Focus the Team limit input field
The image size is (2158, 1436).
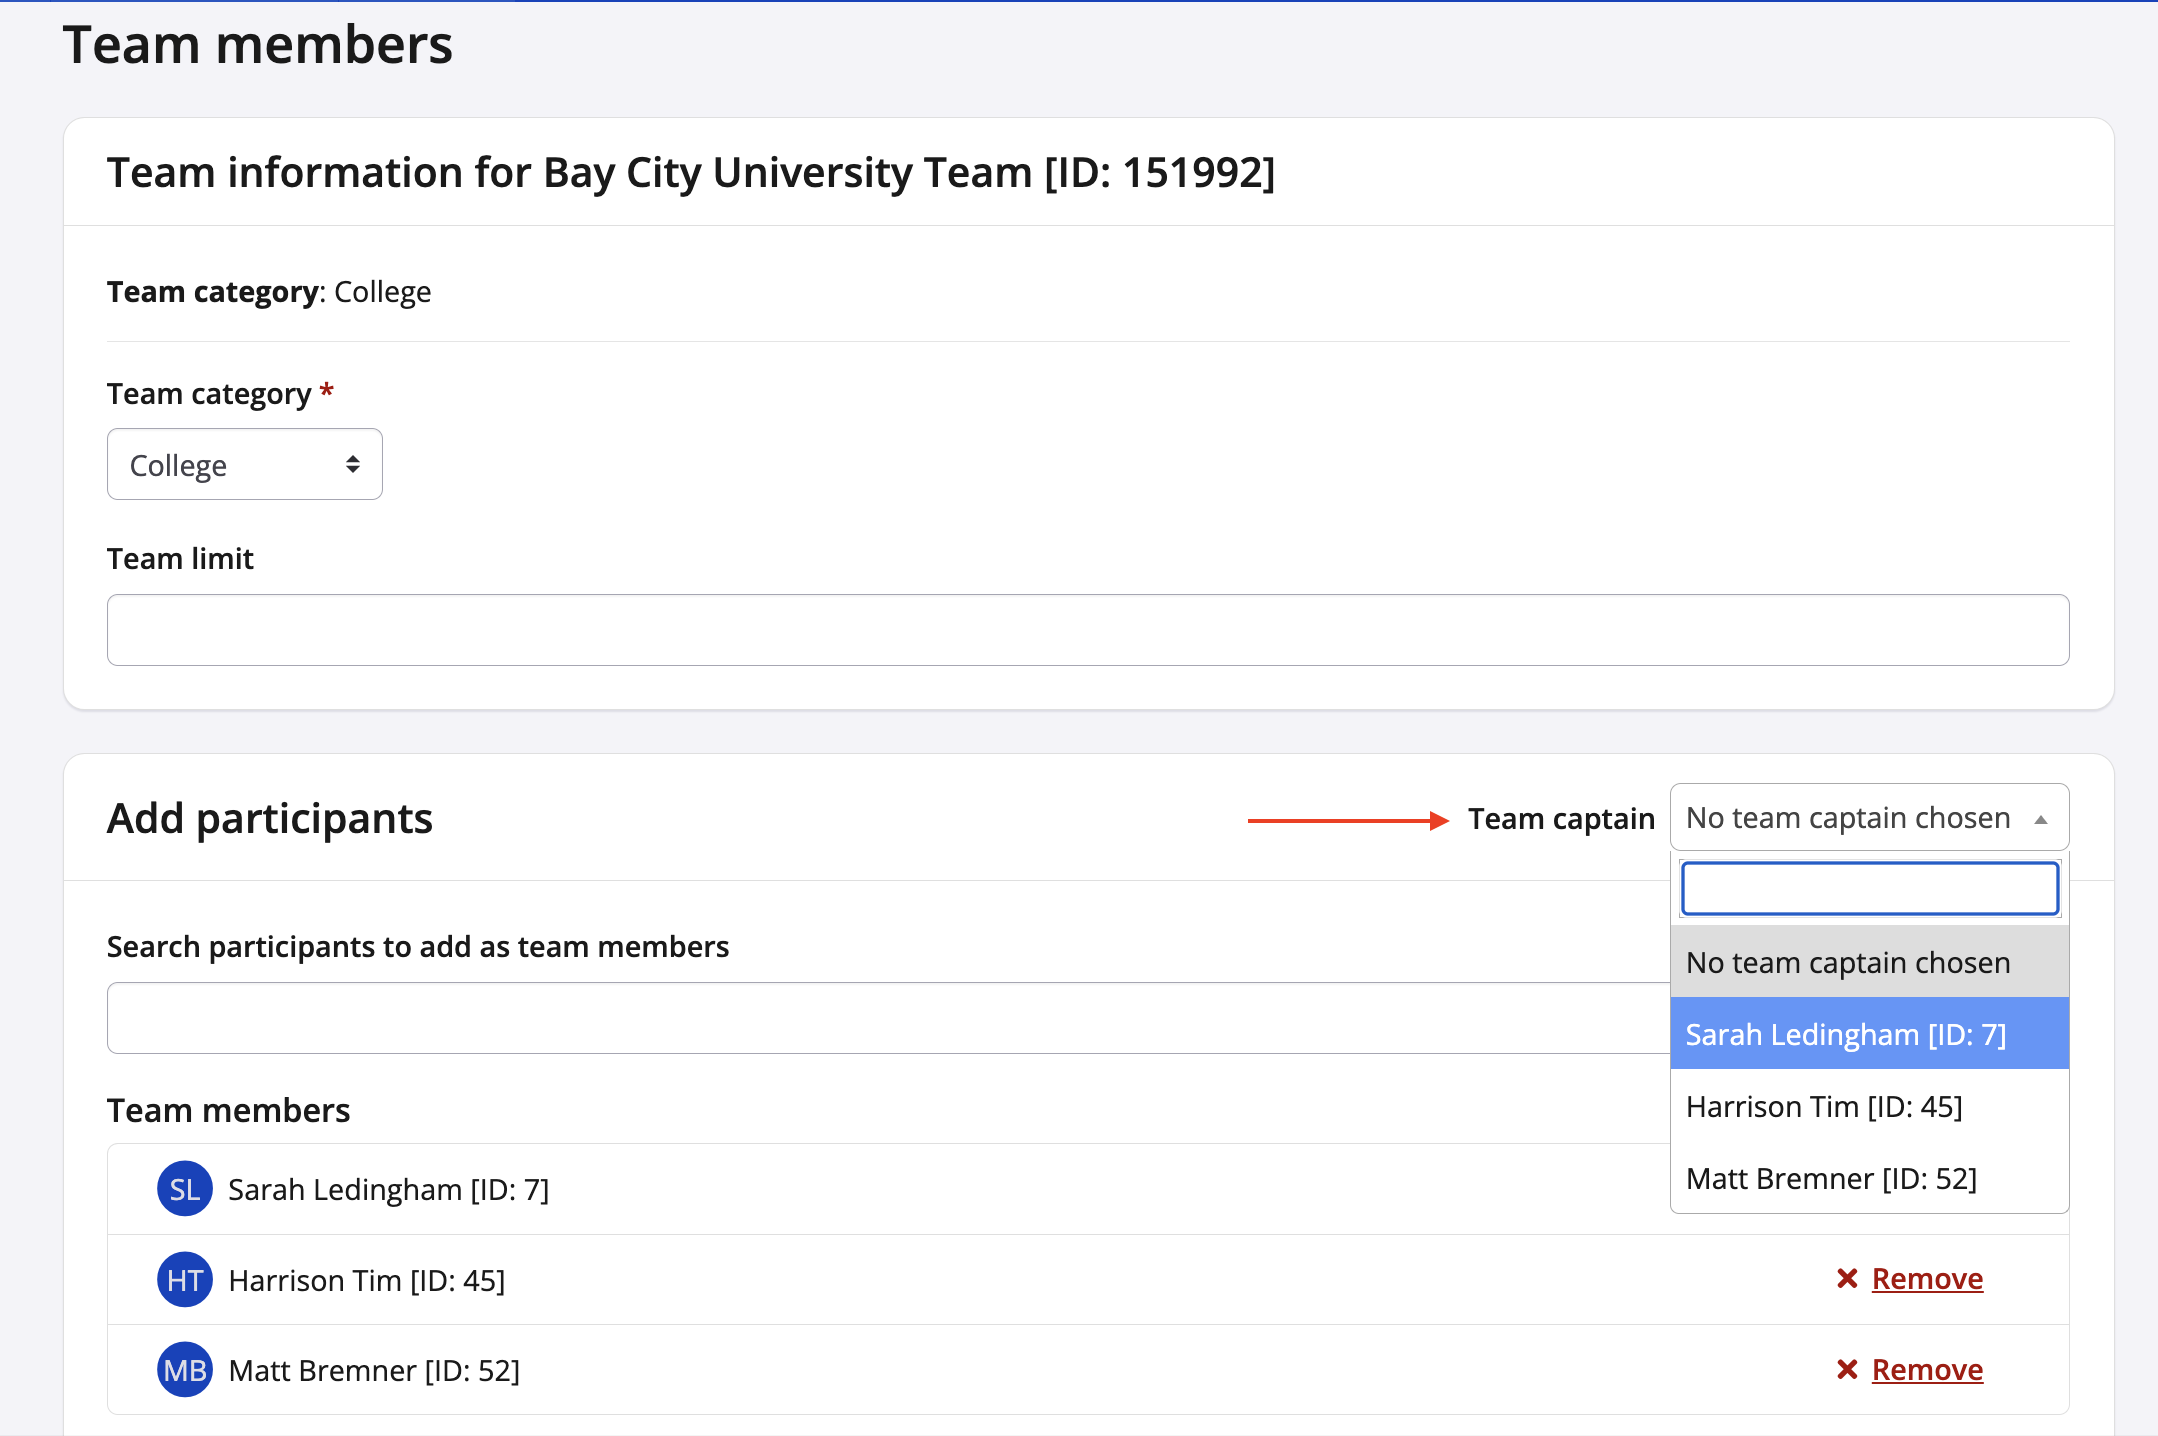[x=1087, y=630]
